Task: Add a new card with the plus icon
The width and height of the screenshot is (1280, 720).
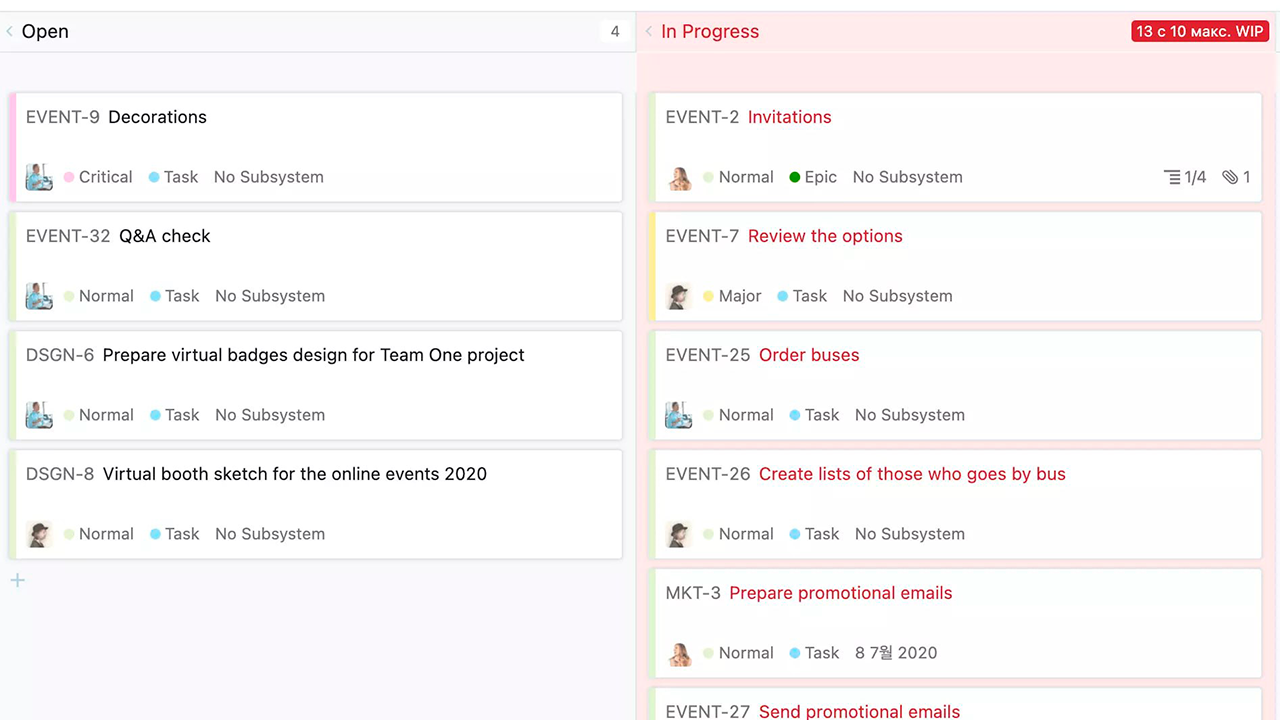Action: point(17,580)
